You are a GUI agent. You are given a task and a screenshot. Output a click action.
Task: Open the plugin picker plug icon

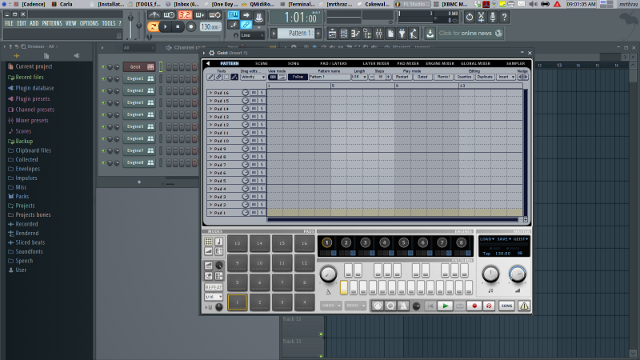pyautogui.click(x=402, y=33)
